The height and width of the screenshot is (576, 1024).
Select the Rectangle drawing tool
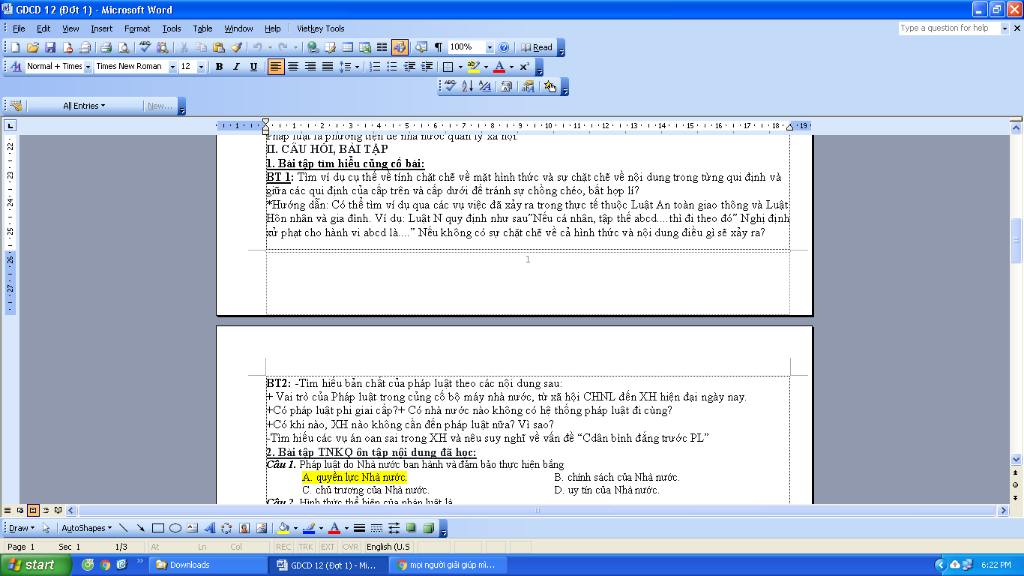point(158,528)
